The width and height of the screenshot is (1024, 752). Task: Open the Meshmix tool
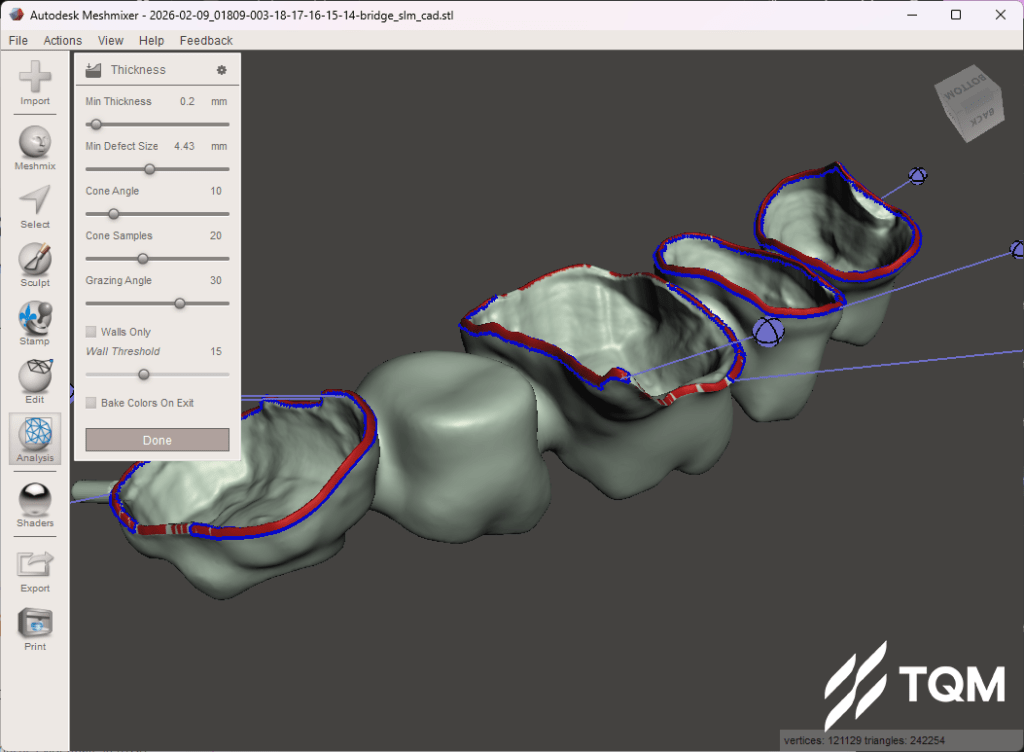click(x=35, y=143)
